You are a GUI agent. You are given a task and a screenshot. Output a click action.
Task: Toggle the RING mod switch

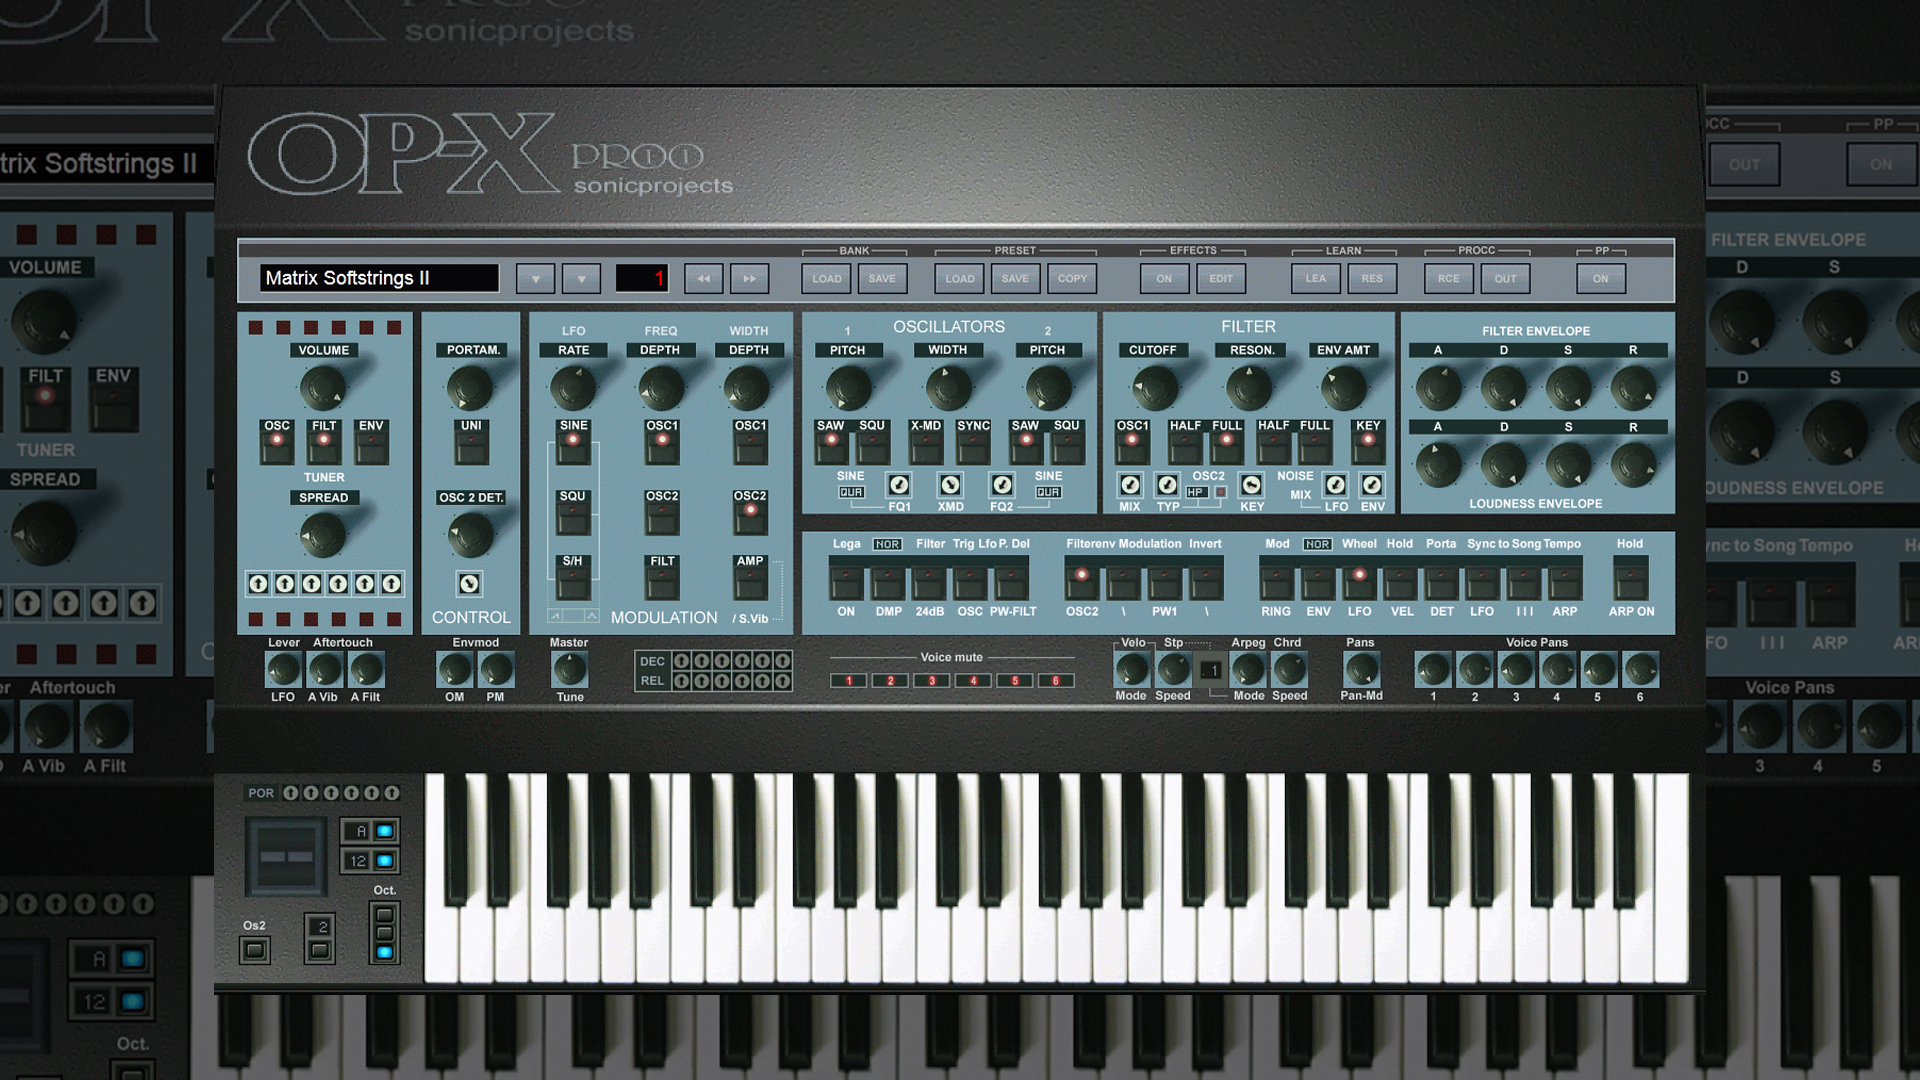pyautogui.click(x=1276, y=581)
